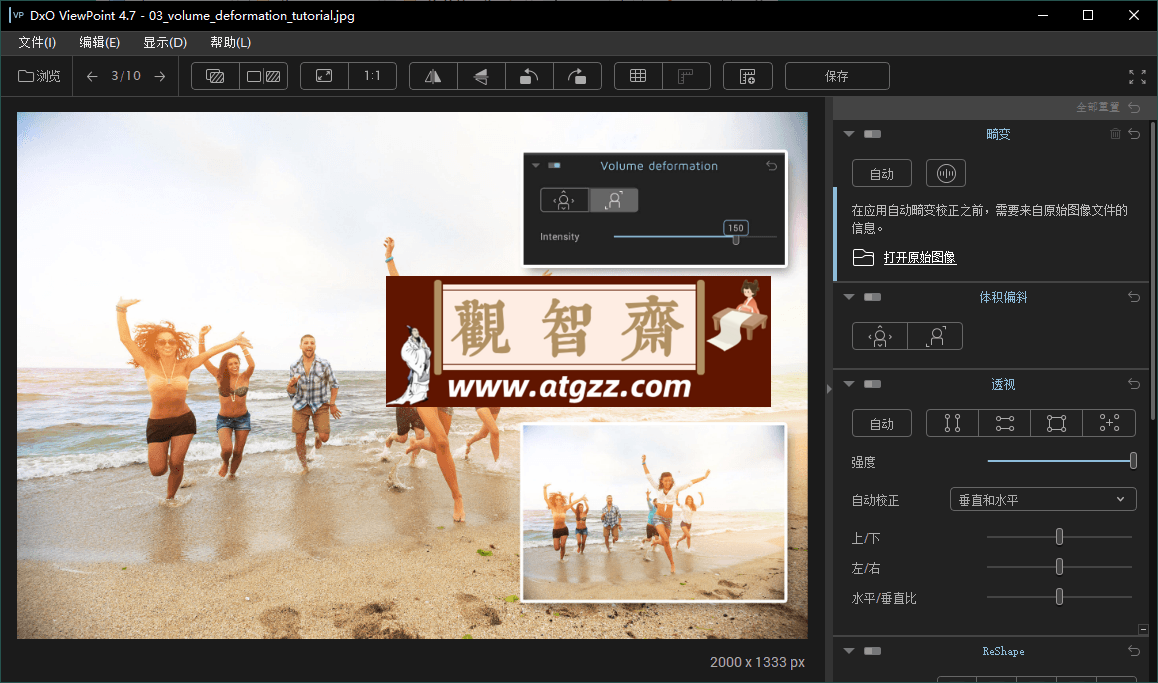Collapse the 体积偏斜 volume deformation panel
This screenshot has height=683, width=1158.
(x=849, y=297)
